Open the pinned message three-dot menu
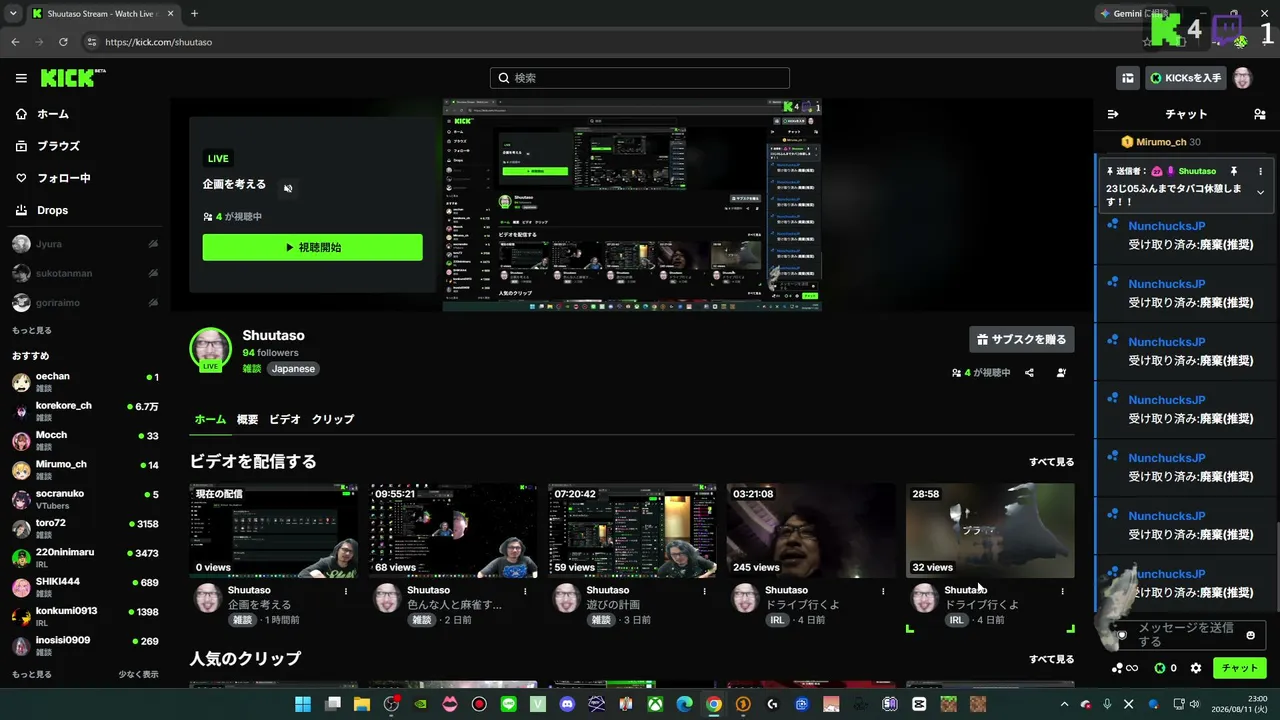The width and height of the screenshot is (1280, 720). point(1260,171)
